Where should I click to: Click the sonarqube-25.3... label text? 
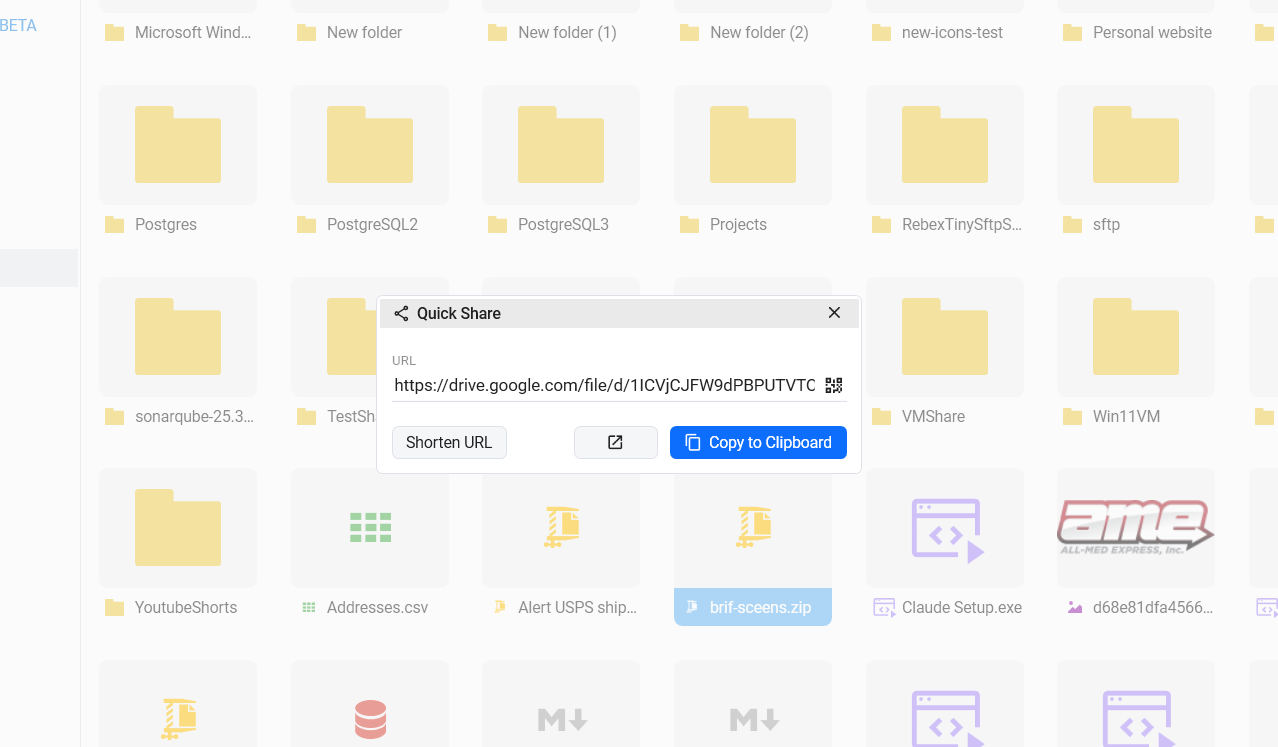click(194, 416)
